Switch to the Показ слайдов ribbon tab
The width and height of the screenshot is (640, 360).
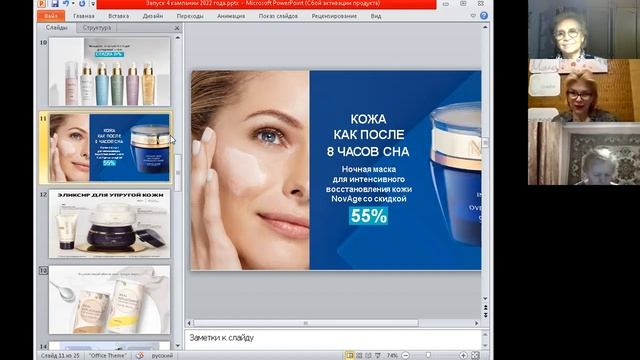[278, 16]
